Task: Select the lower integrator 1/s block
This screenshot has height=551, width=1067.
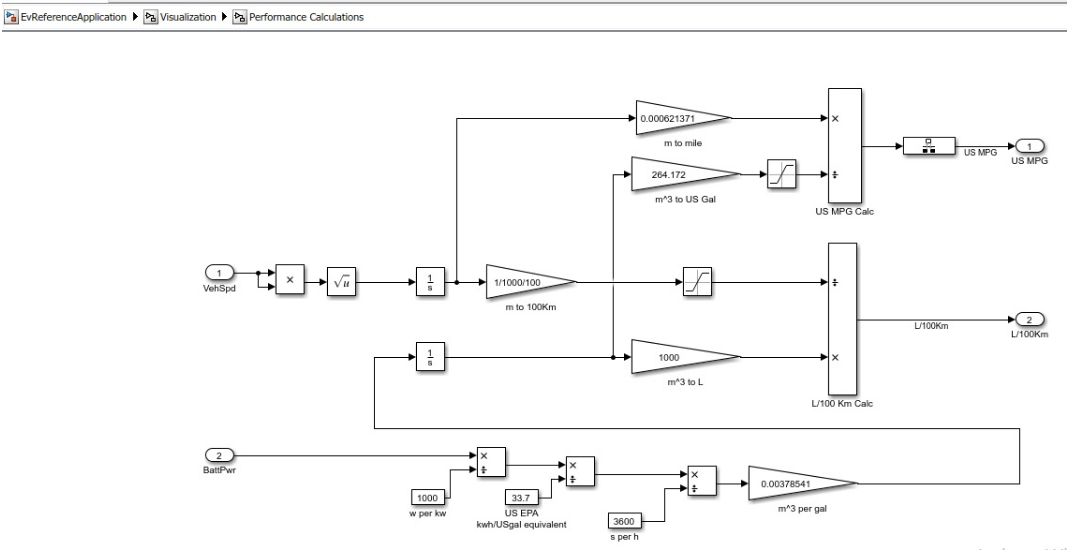Action: [x=430, y=356]
